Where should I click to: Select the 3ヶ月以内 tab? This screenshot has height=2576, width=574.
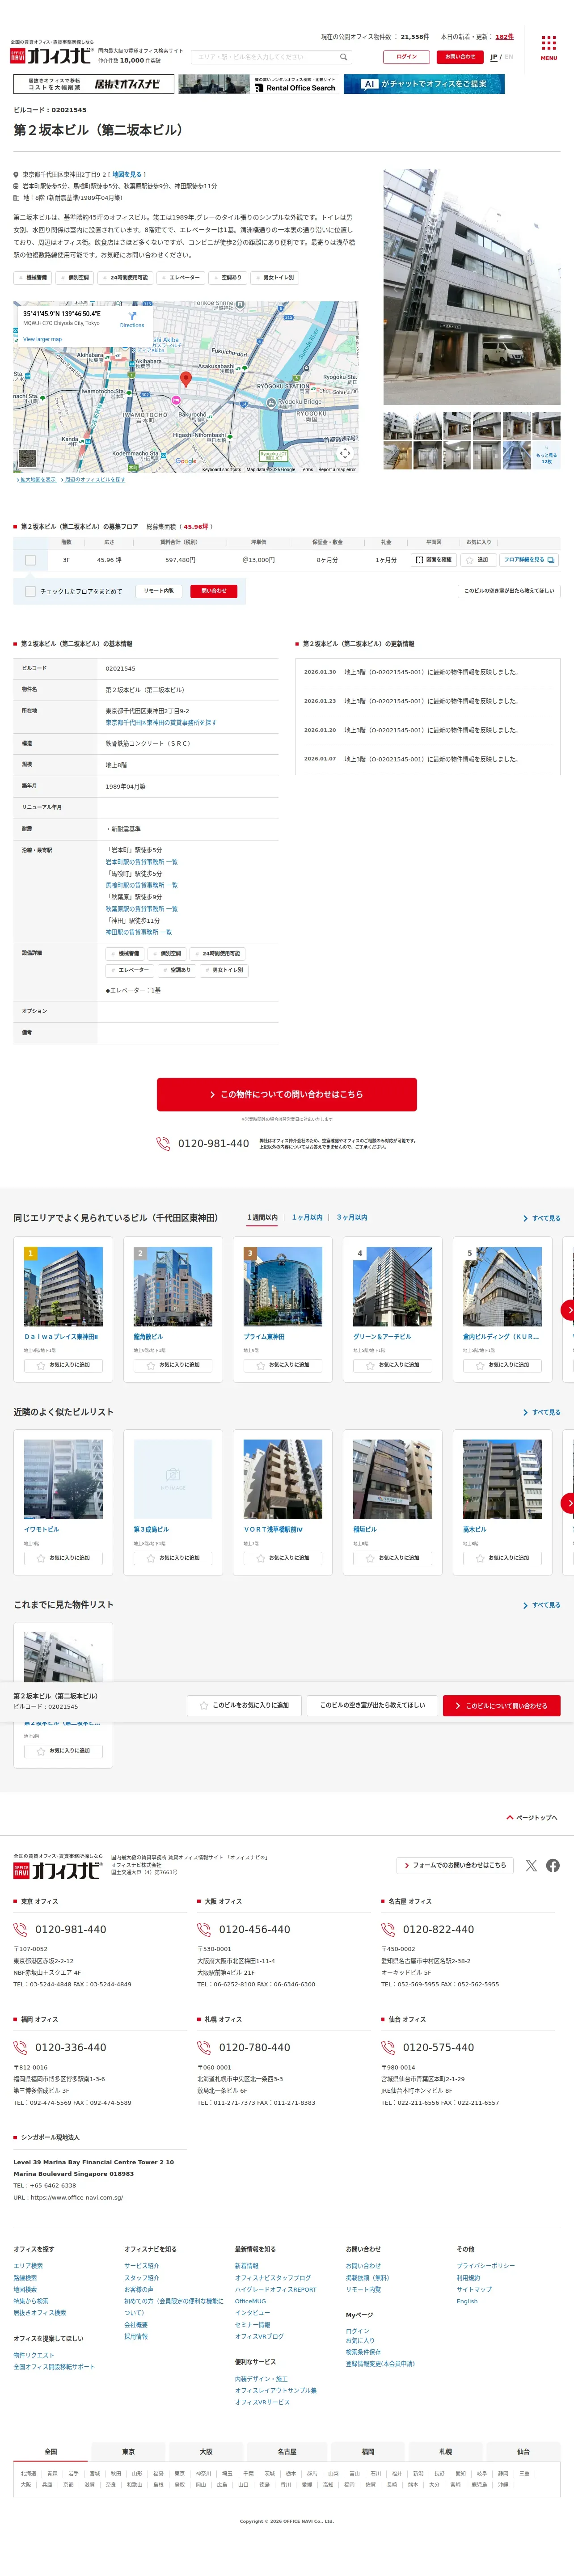pyautogui.click(x=352, y=1218)
